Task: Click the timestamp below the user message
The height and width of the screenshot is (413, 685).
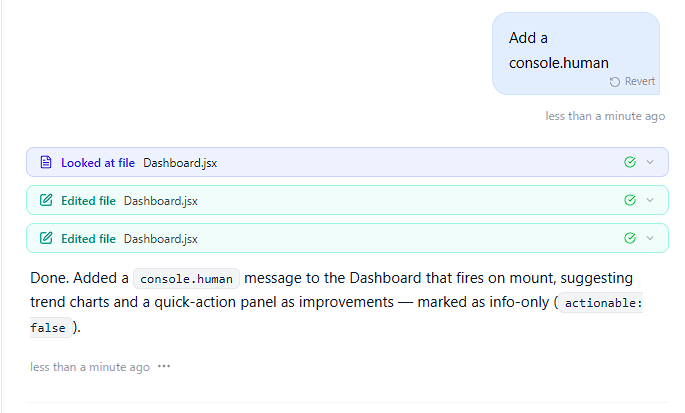Action: click(604, 116)
